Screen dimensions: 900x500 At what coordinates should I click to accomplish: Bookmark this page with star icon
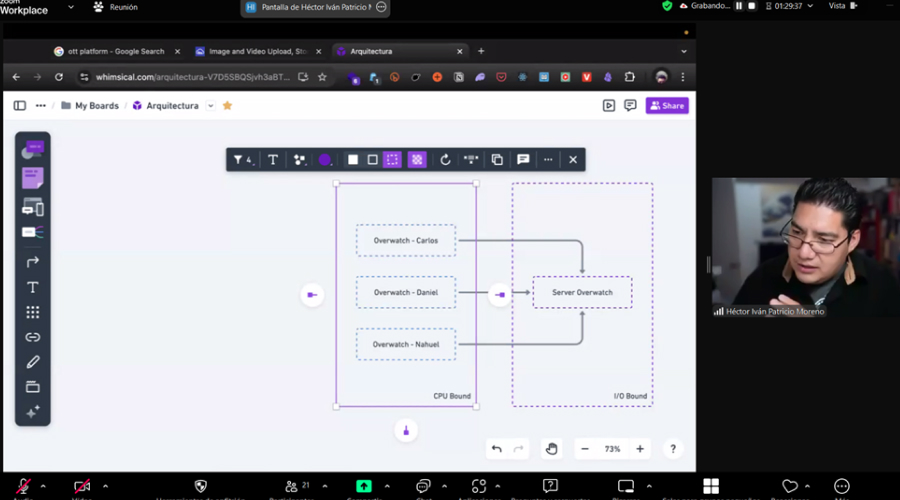[323, 77]
